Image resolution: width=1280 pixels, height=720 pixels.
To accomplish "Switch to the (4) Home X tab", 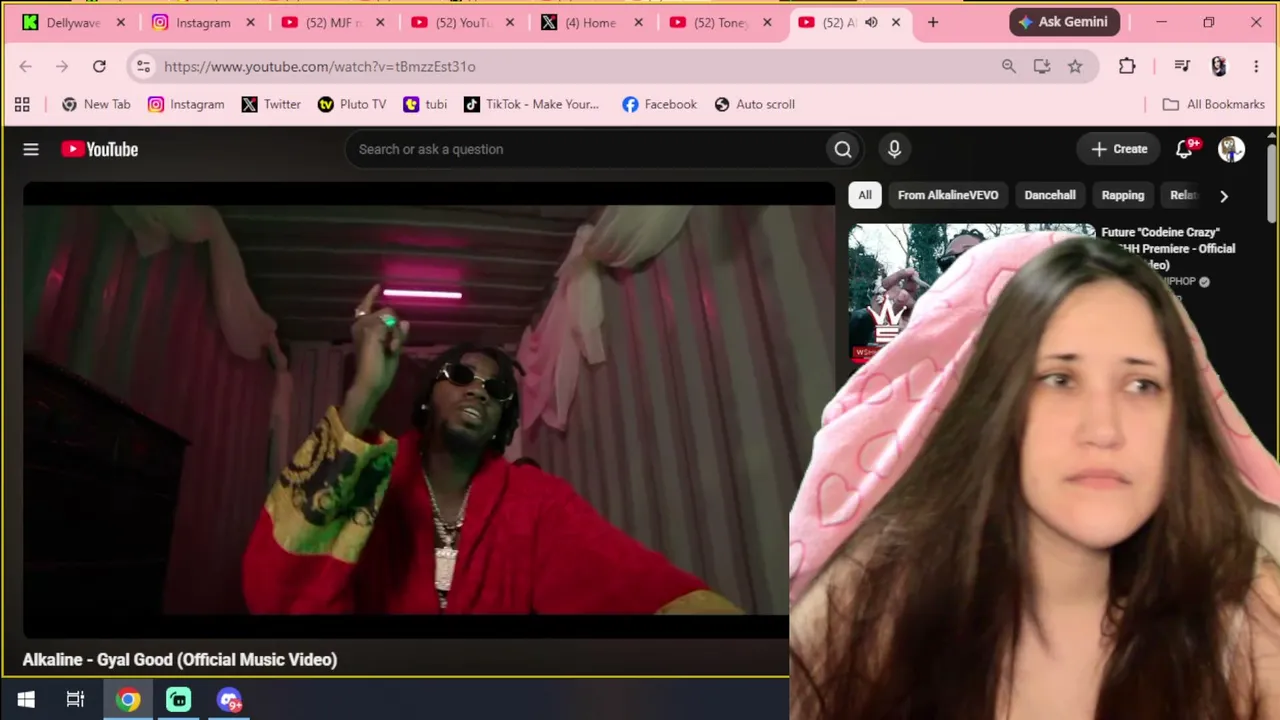I will 592,22.
